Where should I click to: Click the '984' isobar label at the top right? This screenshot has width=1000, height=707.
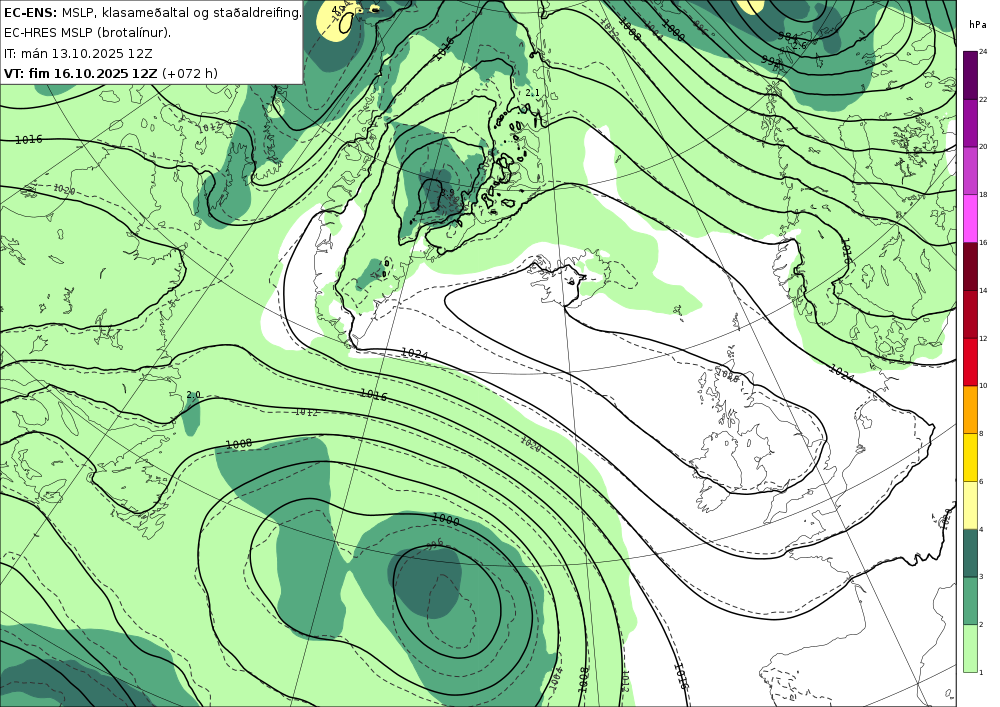tap(788, 37)
